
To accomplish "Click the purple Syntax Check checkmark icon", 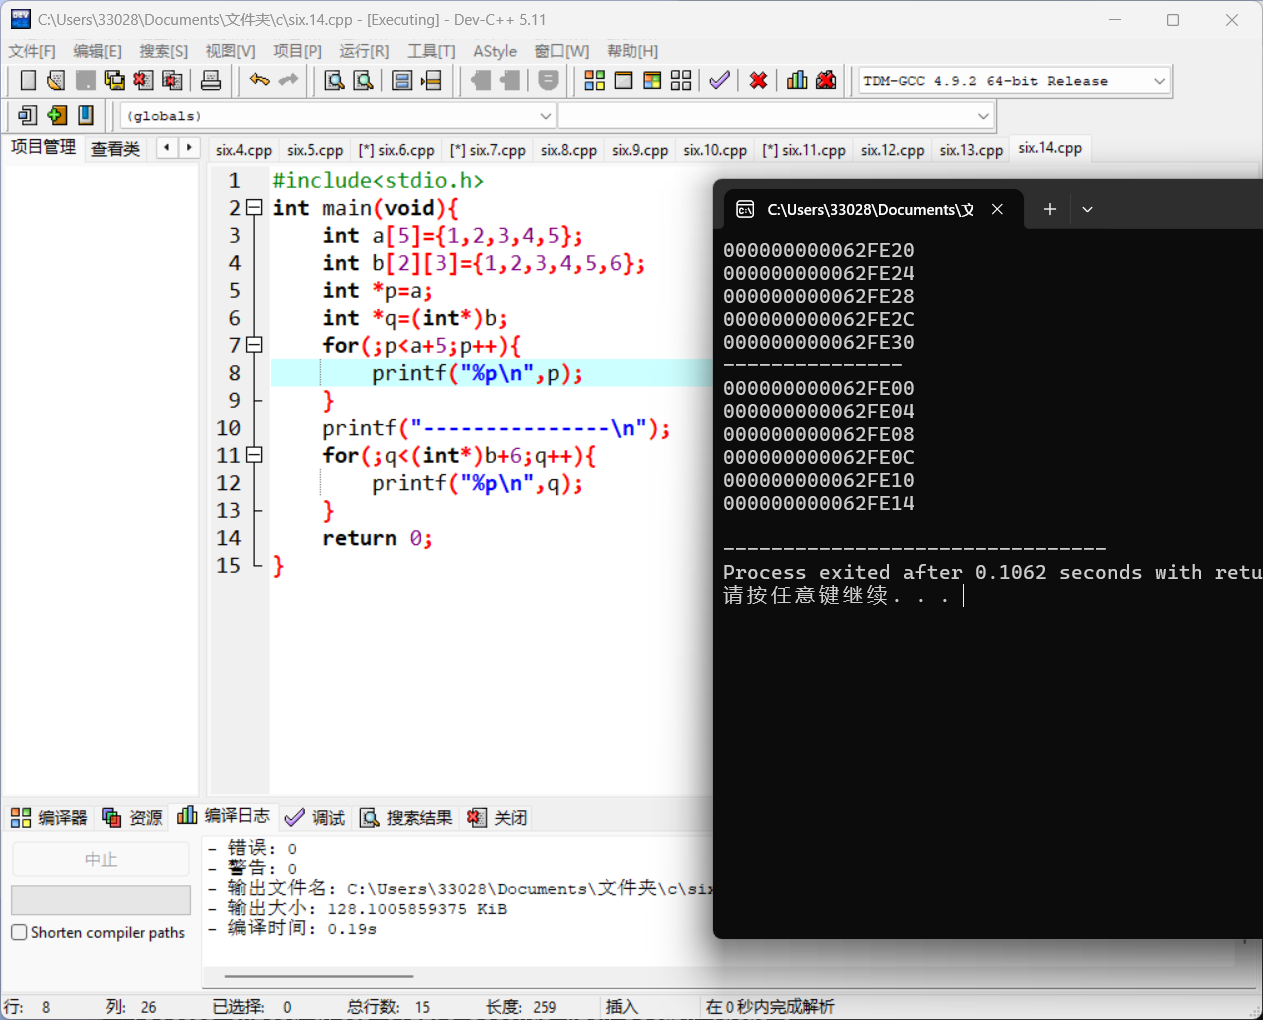I will click(x=719, y=81).
